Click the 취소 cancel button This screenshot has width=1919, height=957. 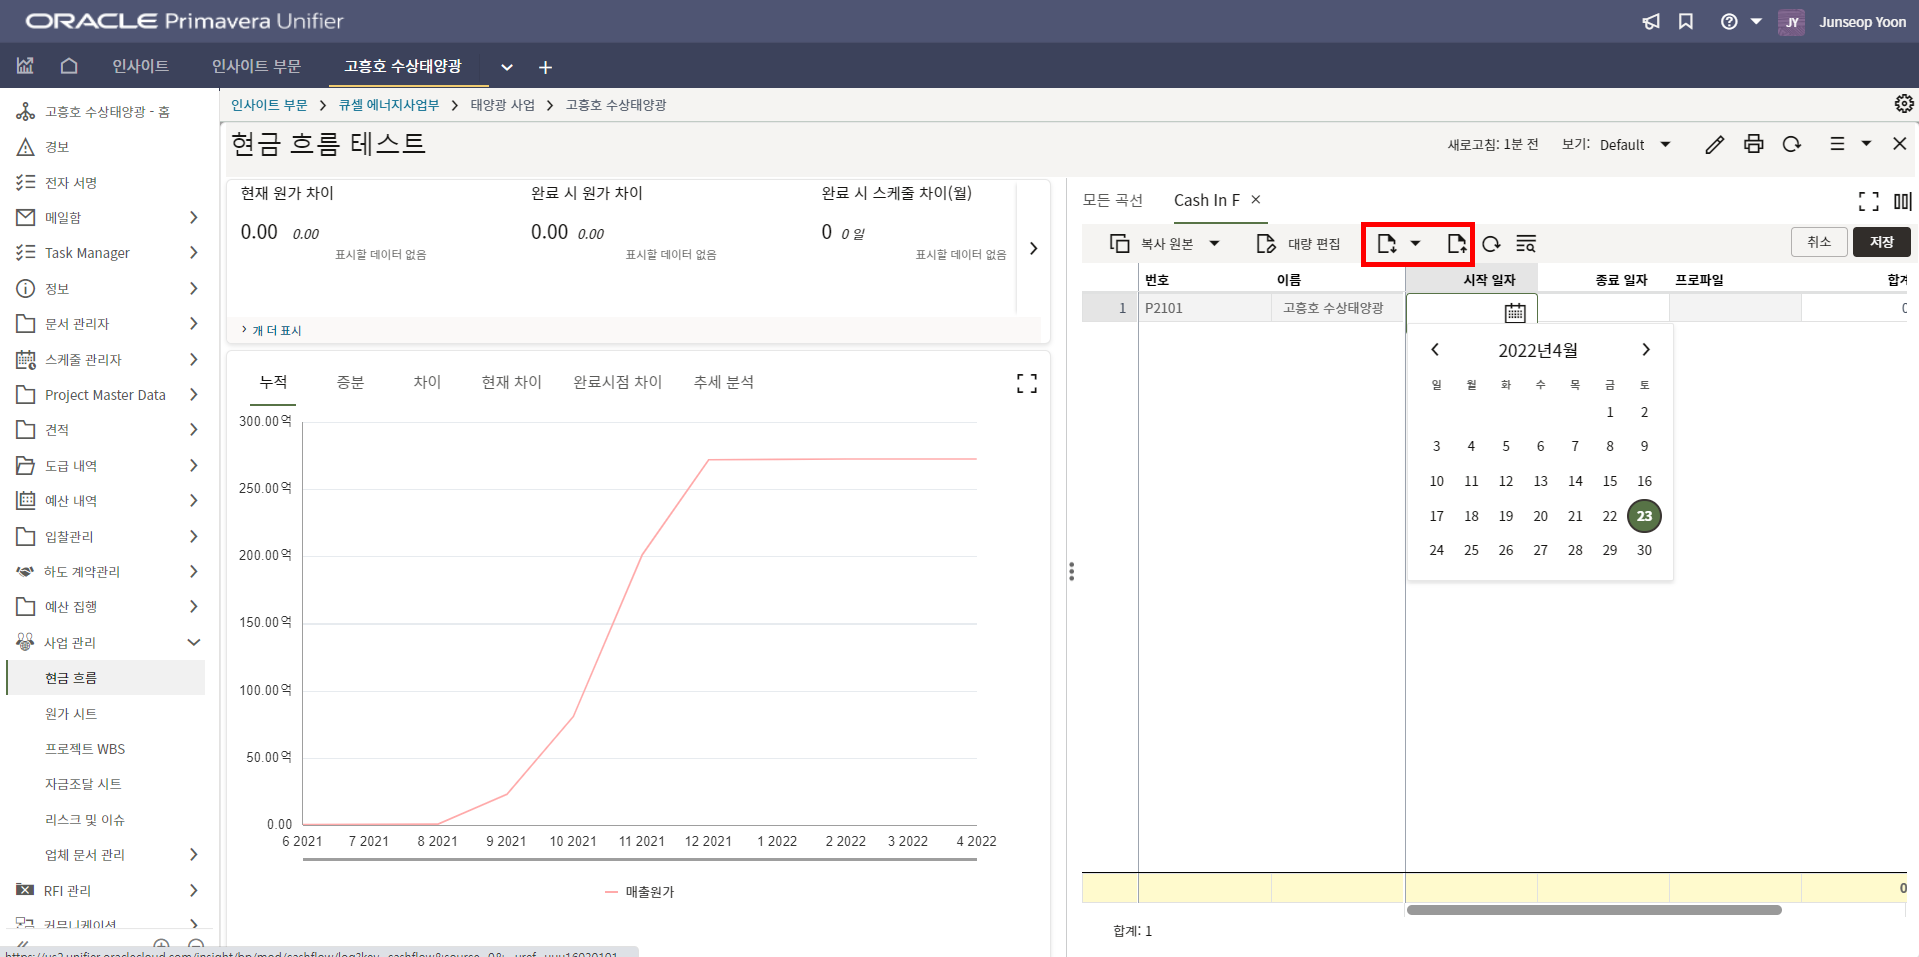click(1818, 242)
